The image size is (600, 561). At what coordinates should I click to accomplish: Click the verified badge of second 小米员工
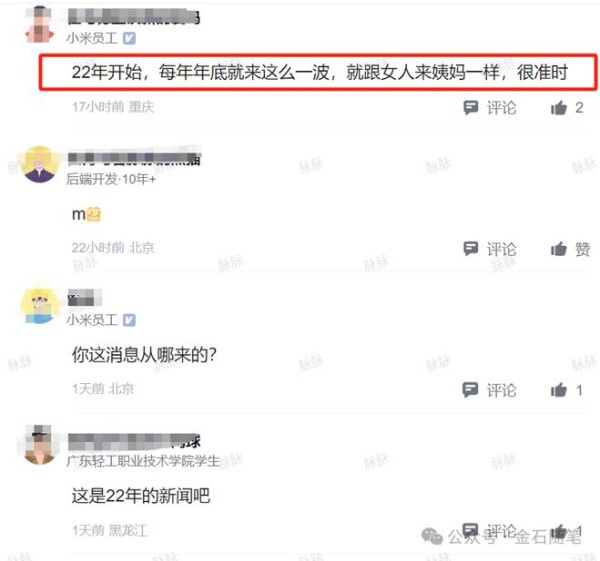[x=129, y=320]
